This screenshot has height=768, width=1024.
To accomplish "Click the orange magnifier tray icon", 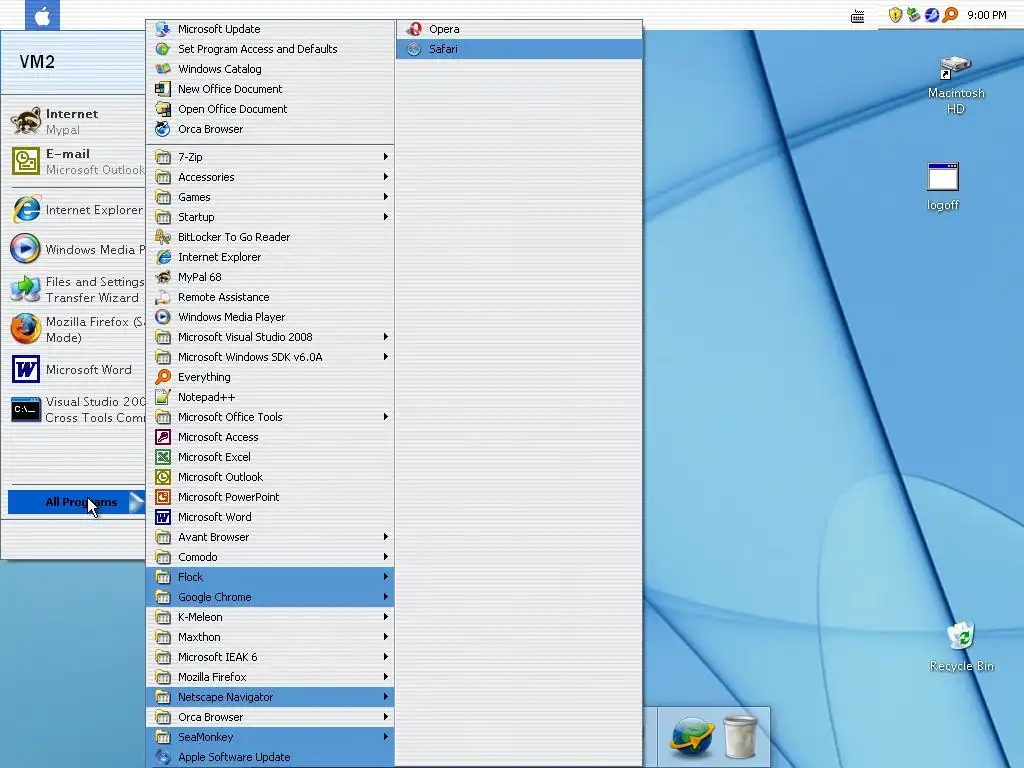I will point(950,14).
